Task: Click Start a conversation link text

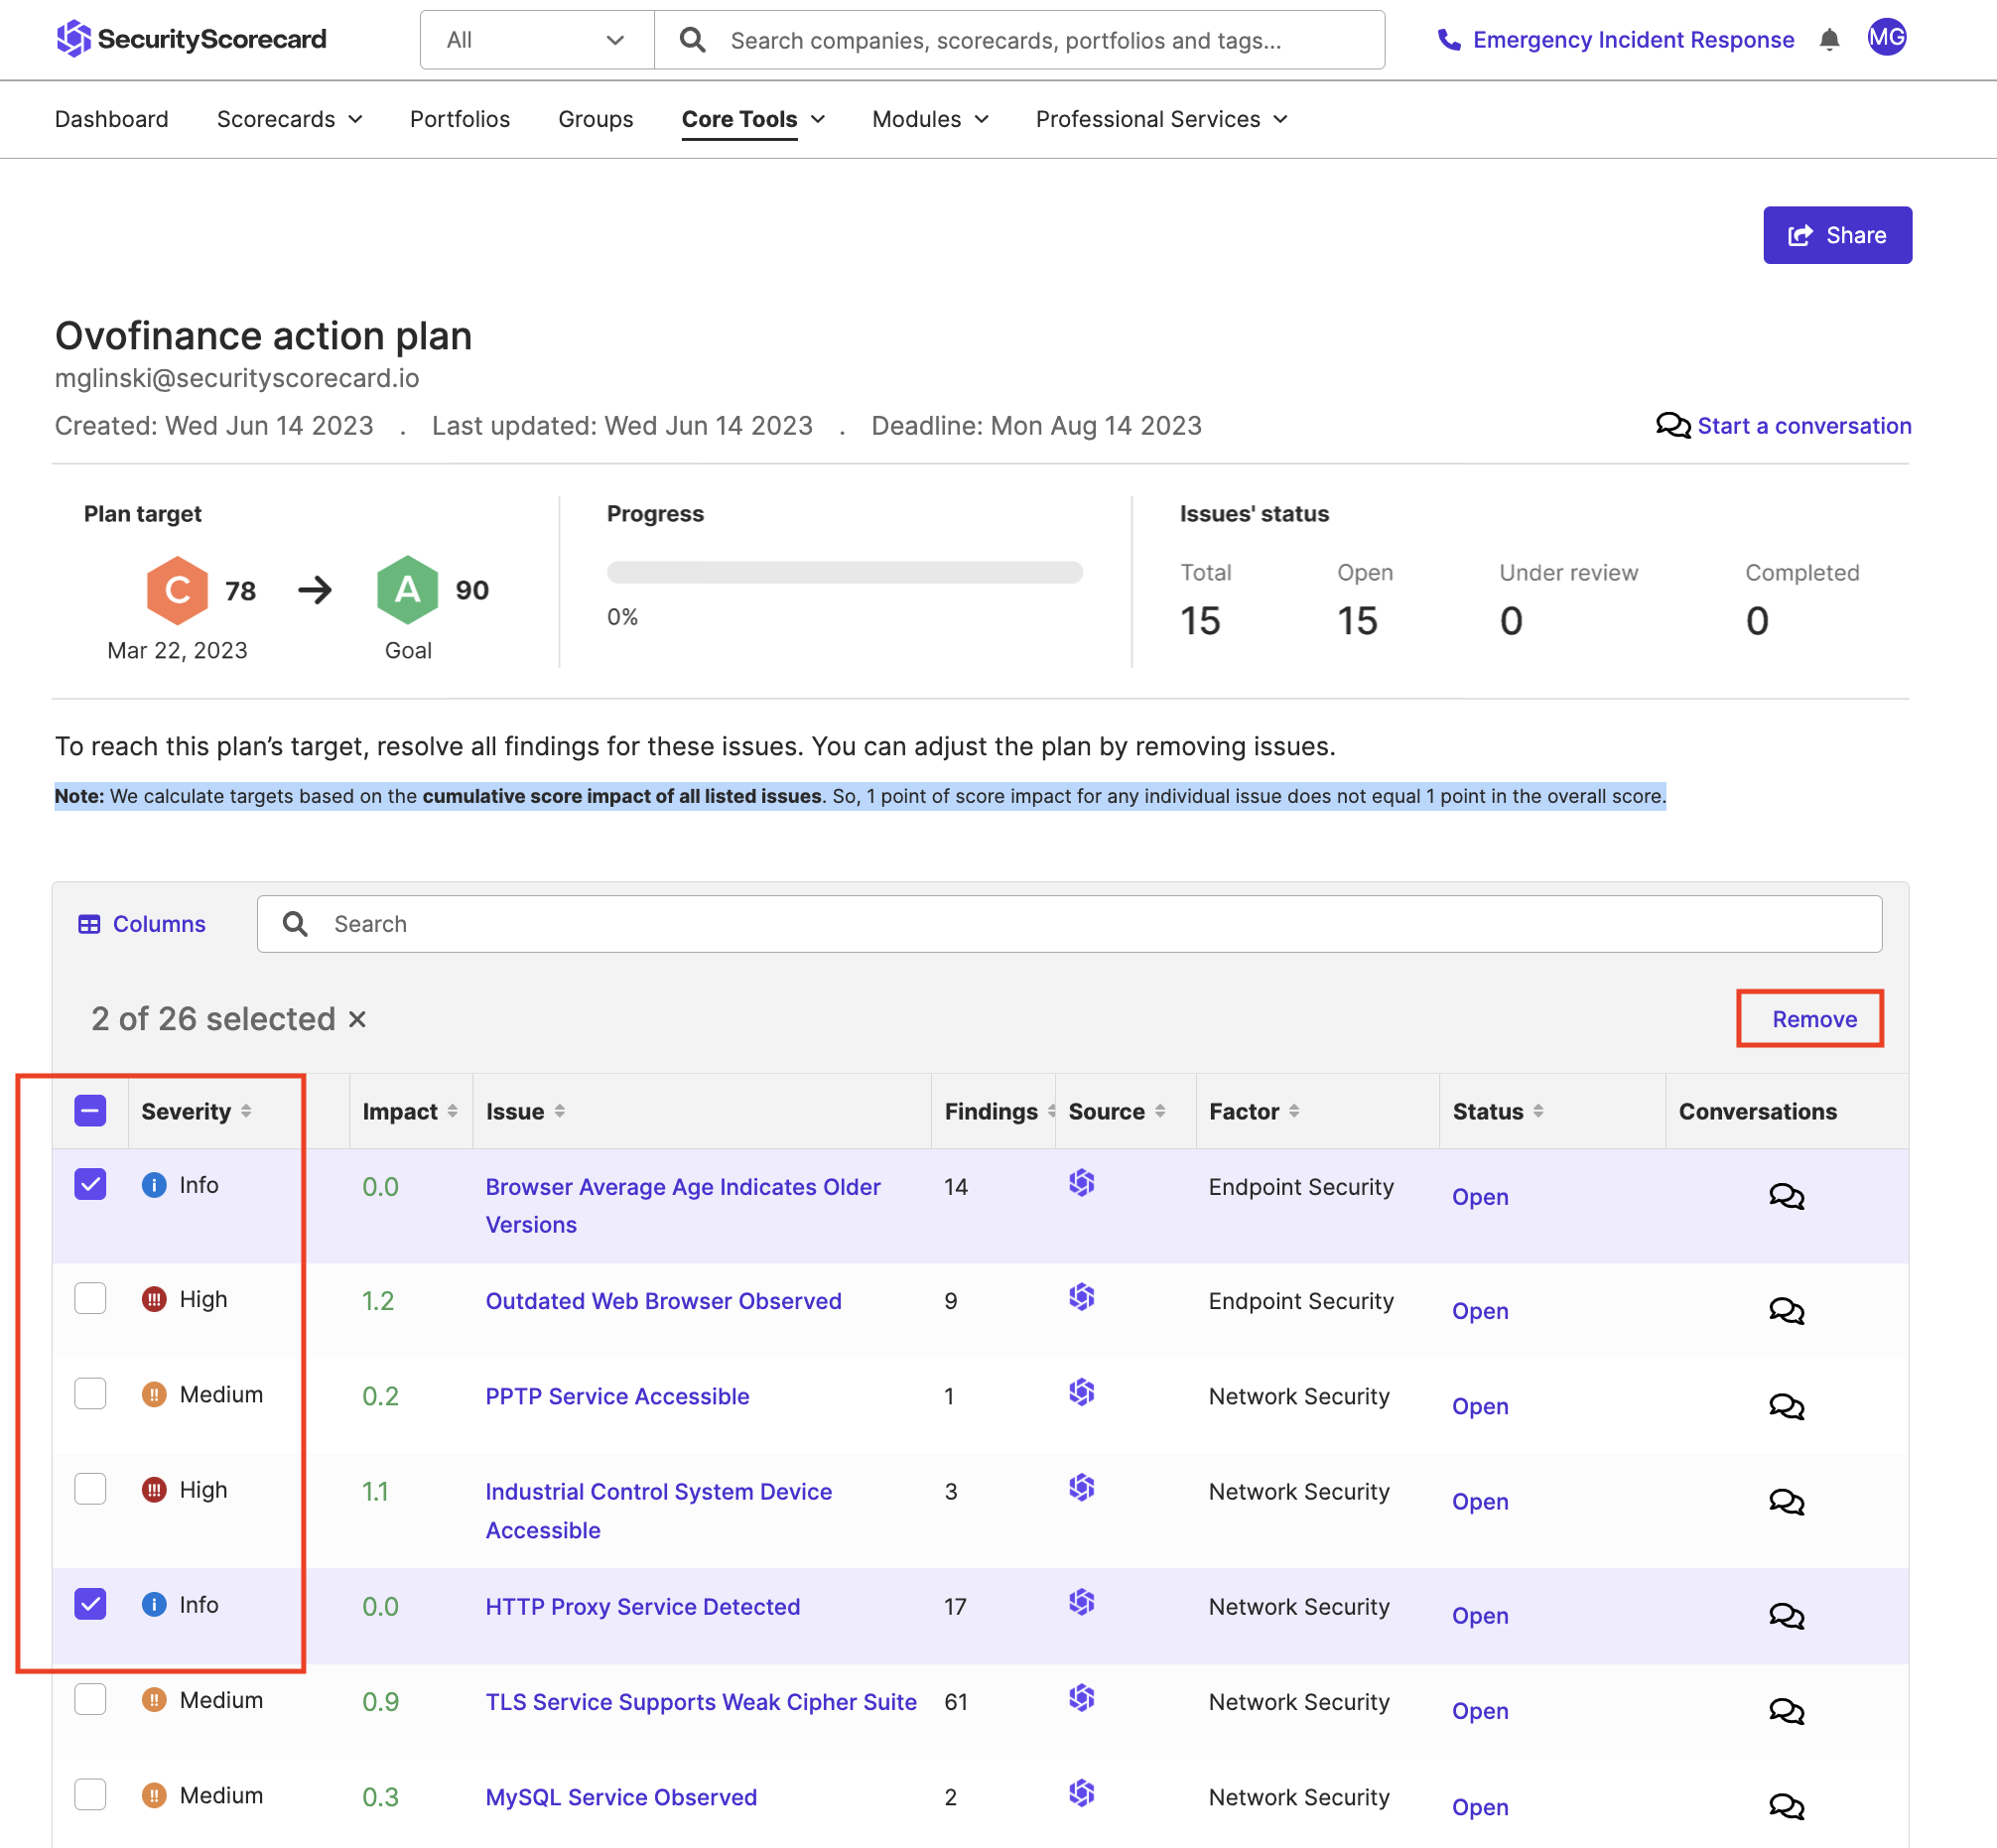Action: pos(1804,426)
